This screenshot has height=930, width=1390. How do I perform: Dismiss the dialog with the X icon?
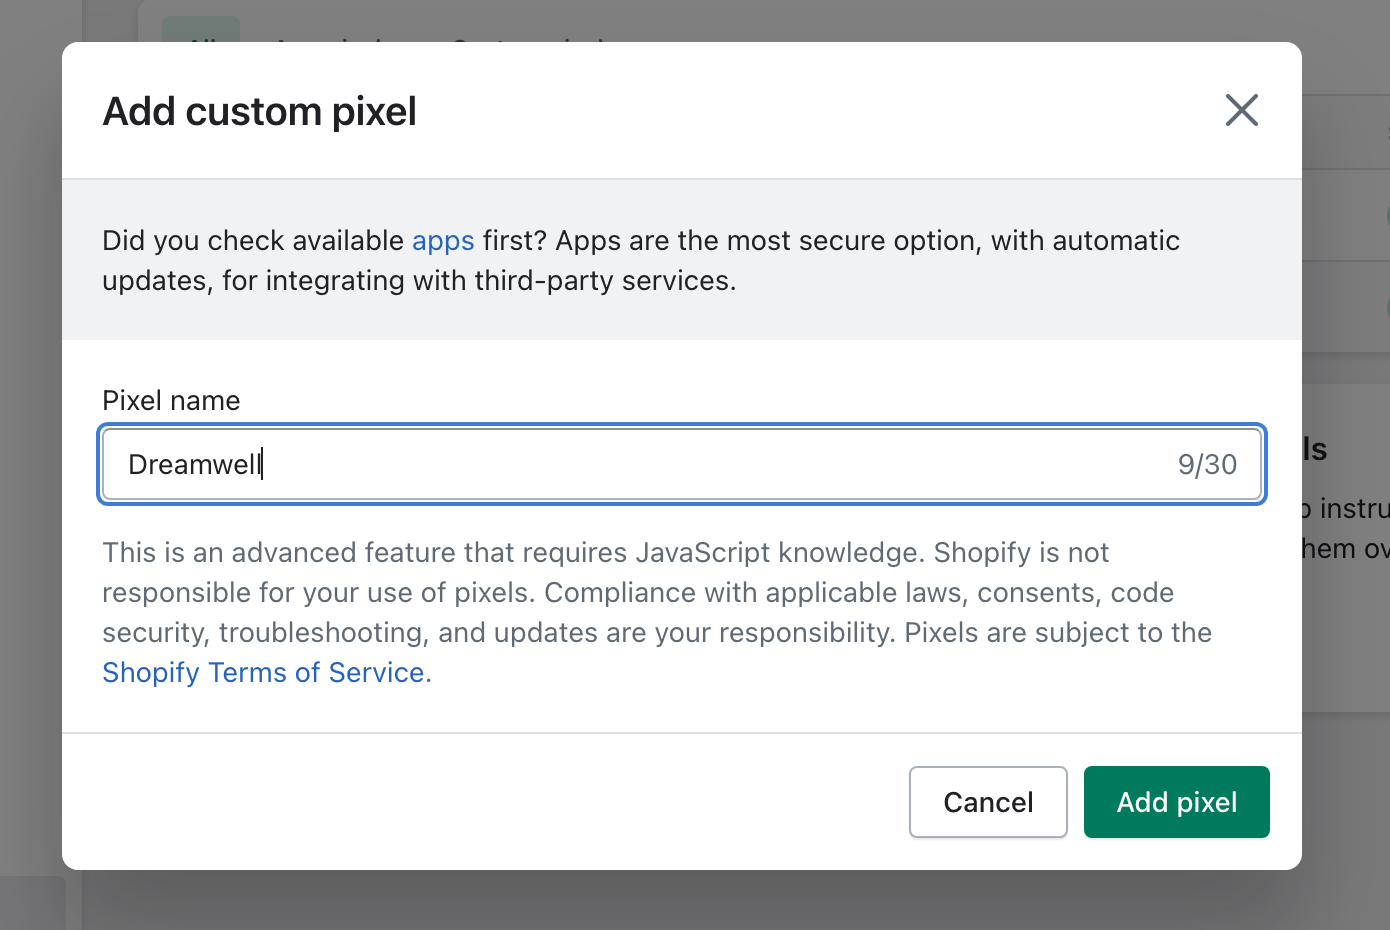coord(1241,110)
